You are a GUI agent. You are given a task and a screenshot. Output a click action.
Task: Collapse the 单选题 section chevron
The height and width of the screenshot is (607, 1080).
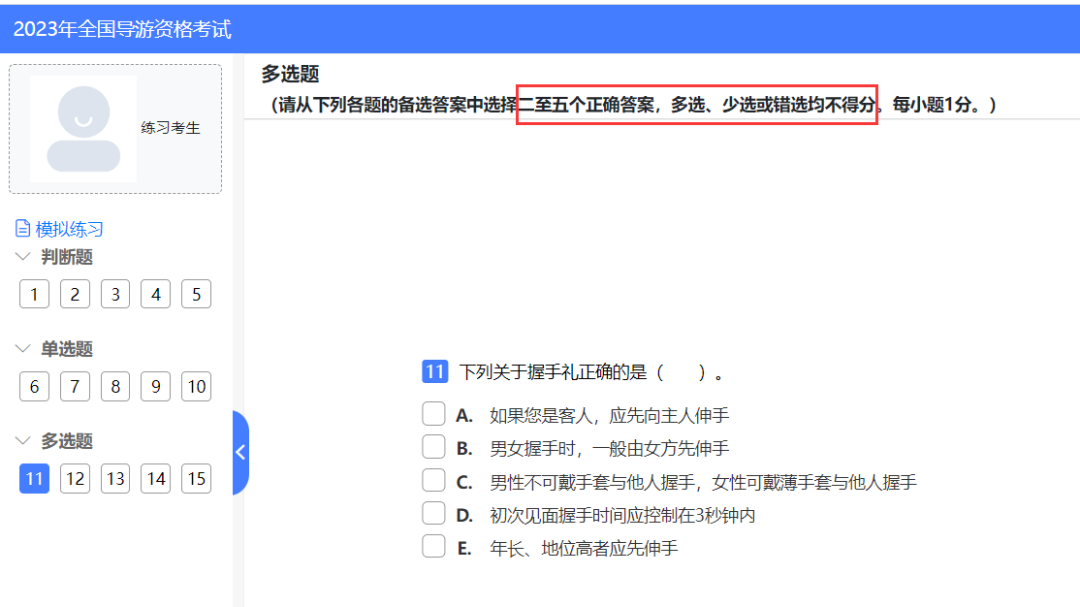pyautogui.click(x=23, y=348)
